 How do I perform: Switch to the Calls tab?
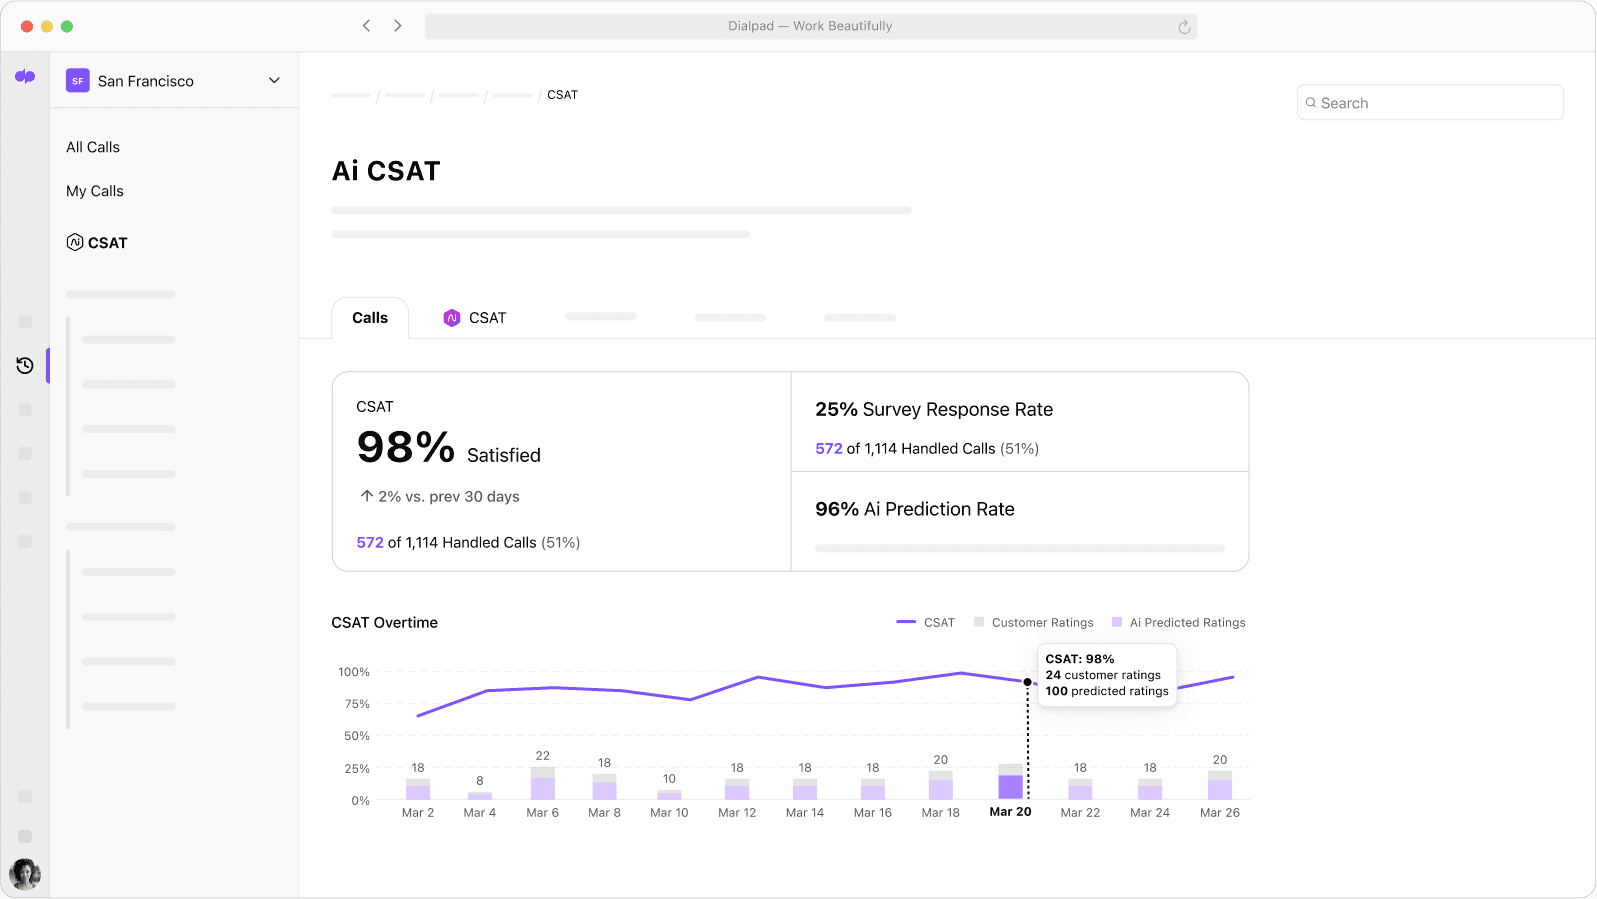370,318
